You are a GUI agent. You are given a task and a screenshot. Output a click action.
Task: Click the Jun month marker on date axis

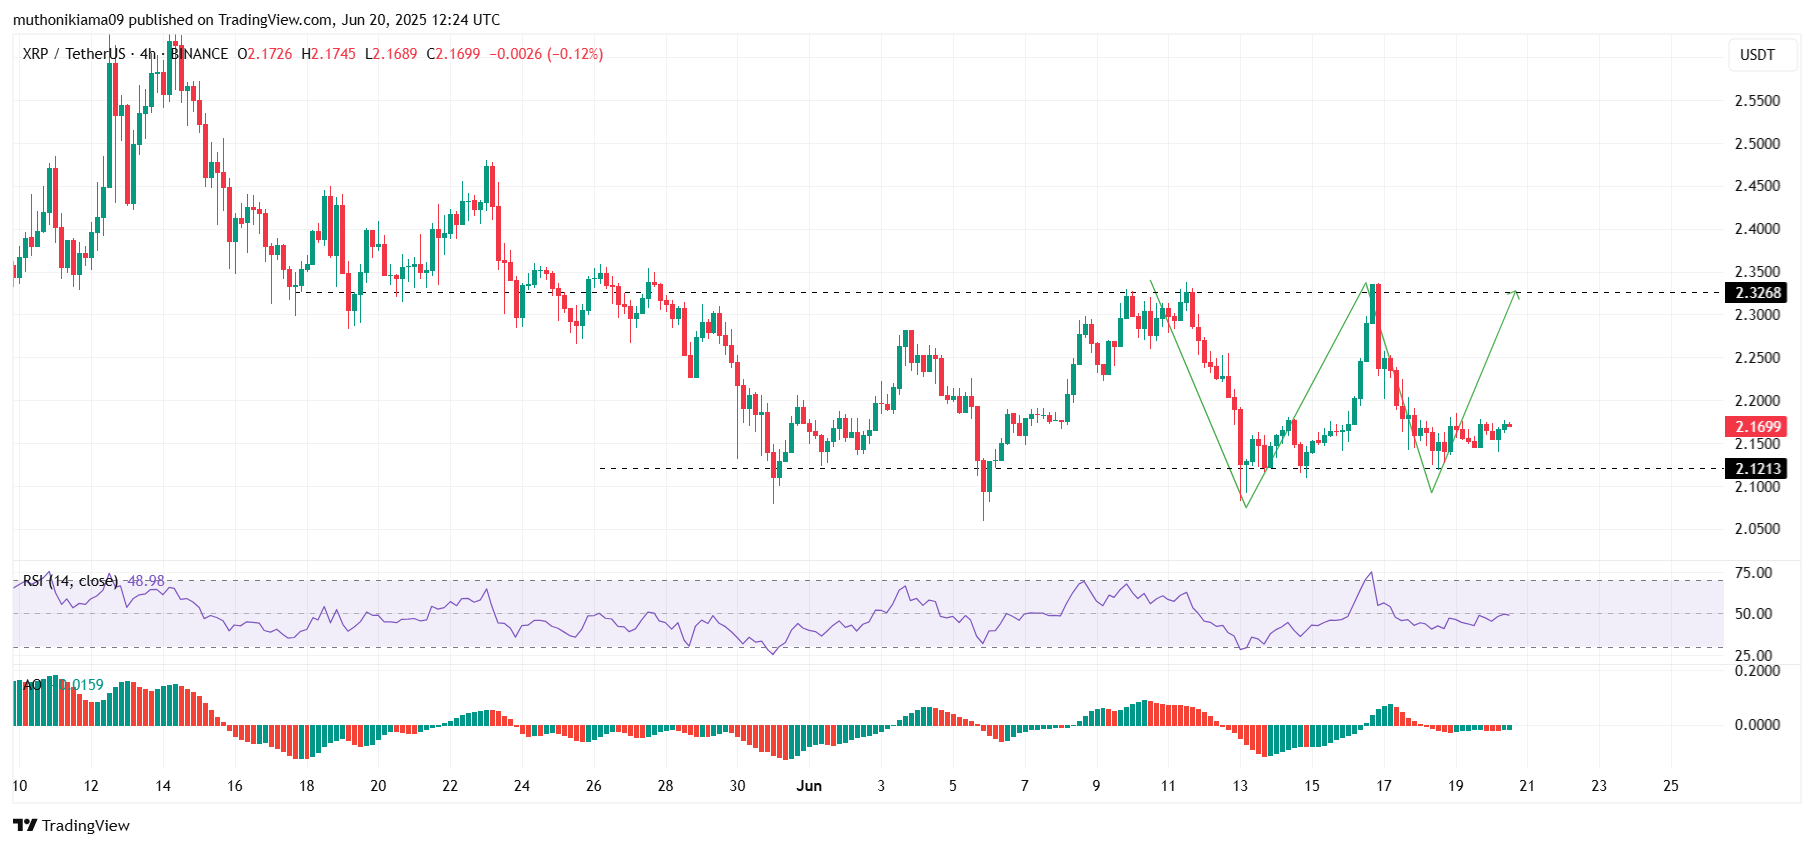point(809,786)
